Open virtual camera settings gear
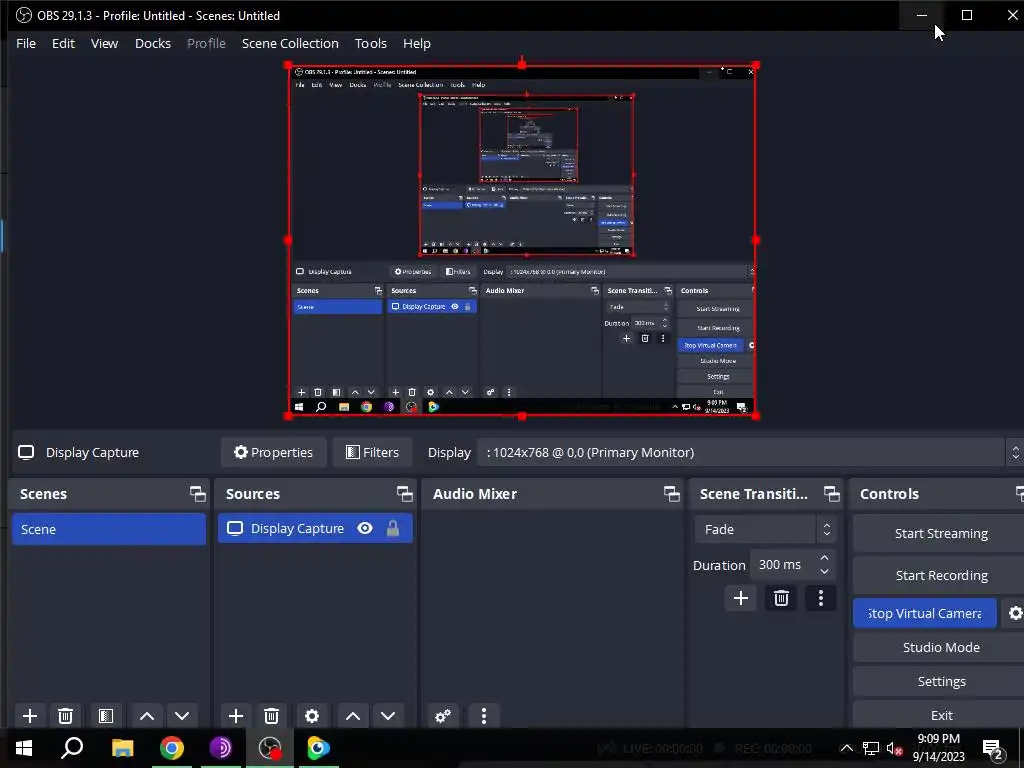 (x=1014, y=613)
